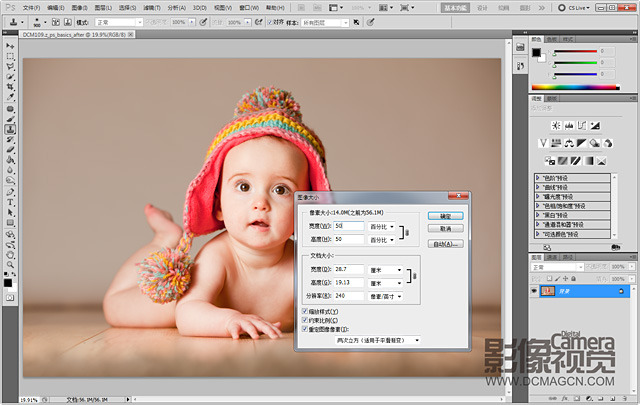
Task: Click the 确定 (OK) button
Action: pos(445,215)
